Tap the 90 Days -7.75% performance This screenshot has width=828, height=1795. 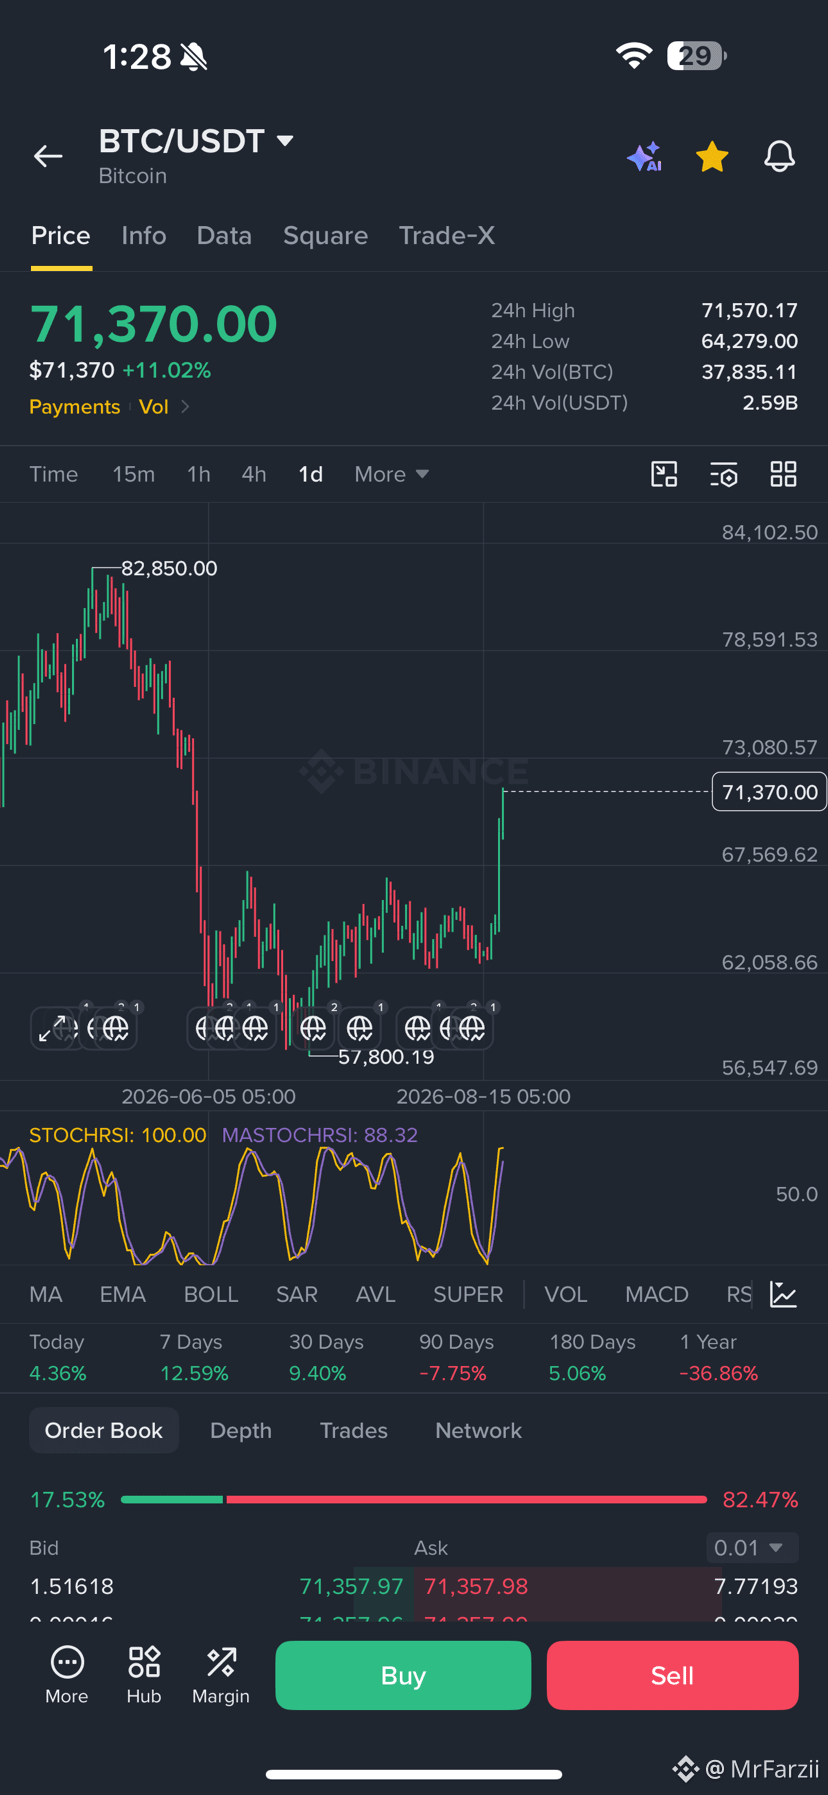tap(457, 1358)
